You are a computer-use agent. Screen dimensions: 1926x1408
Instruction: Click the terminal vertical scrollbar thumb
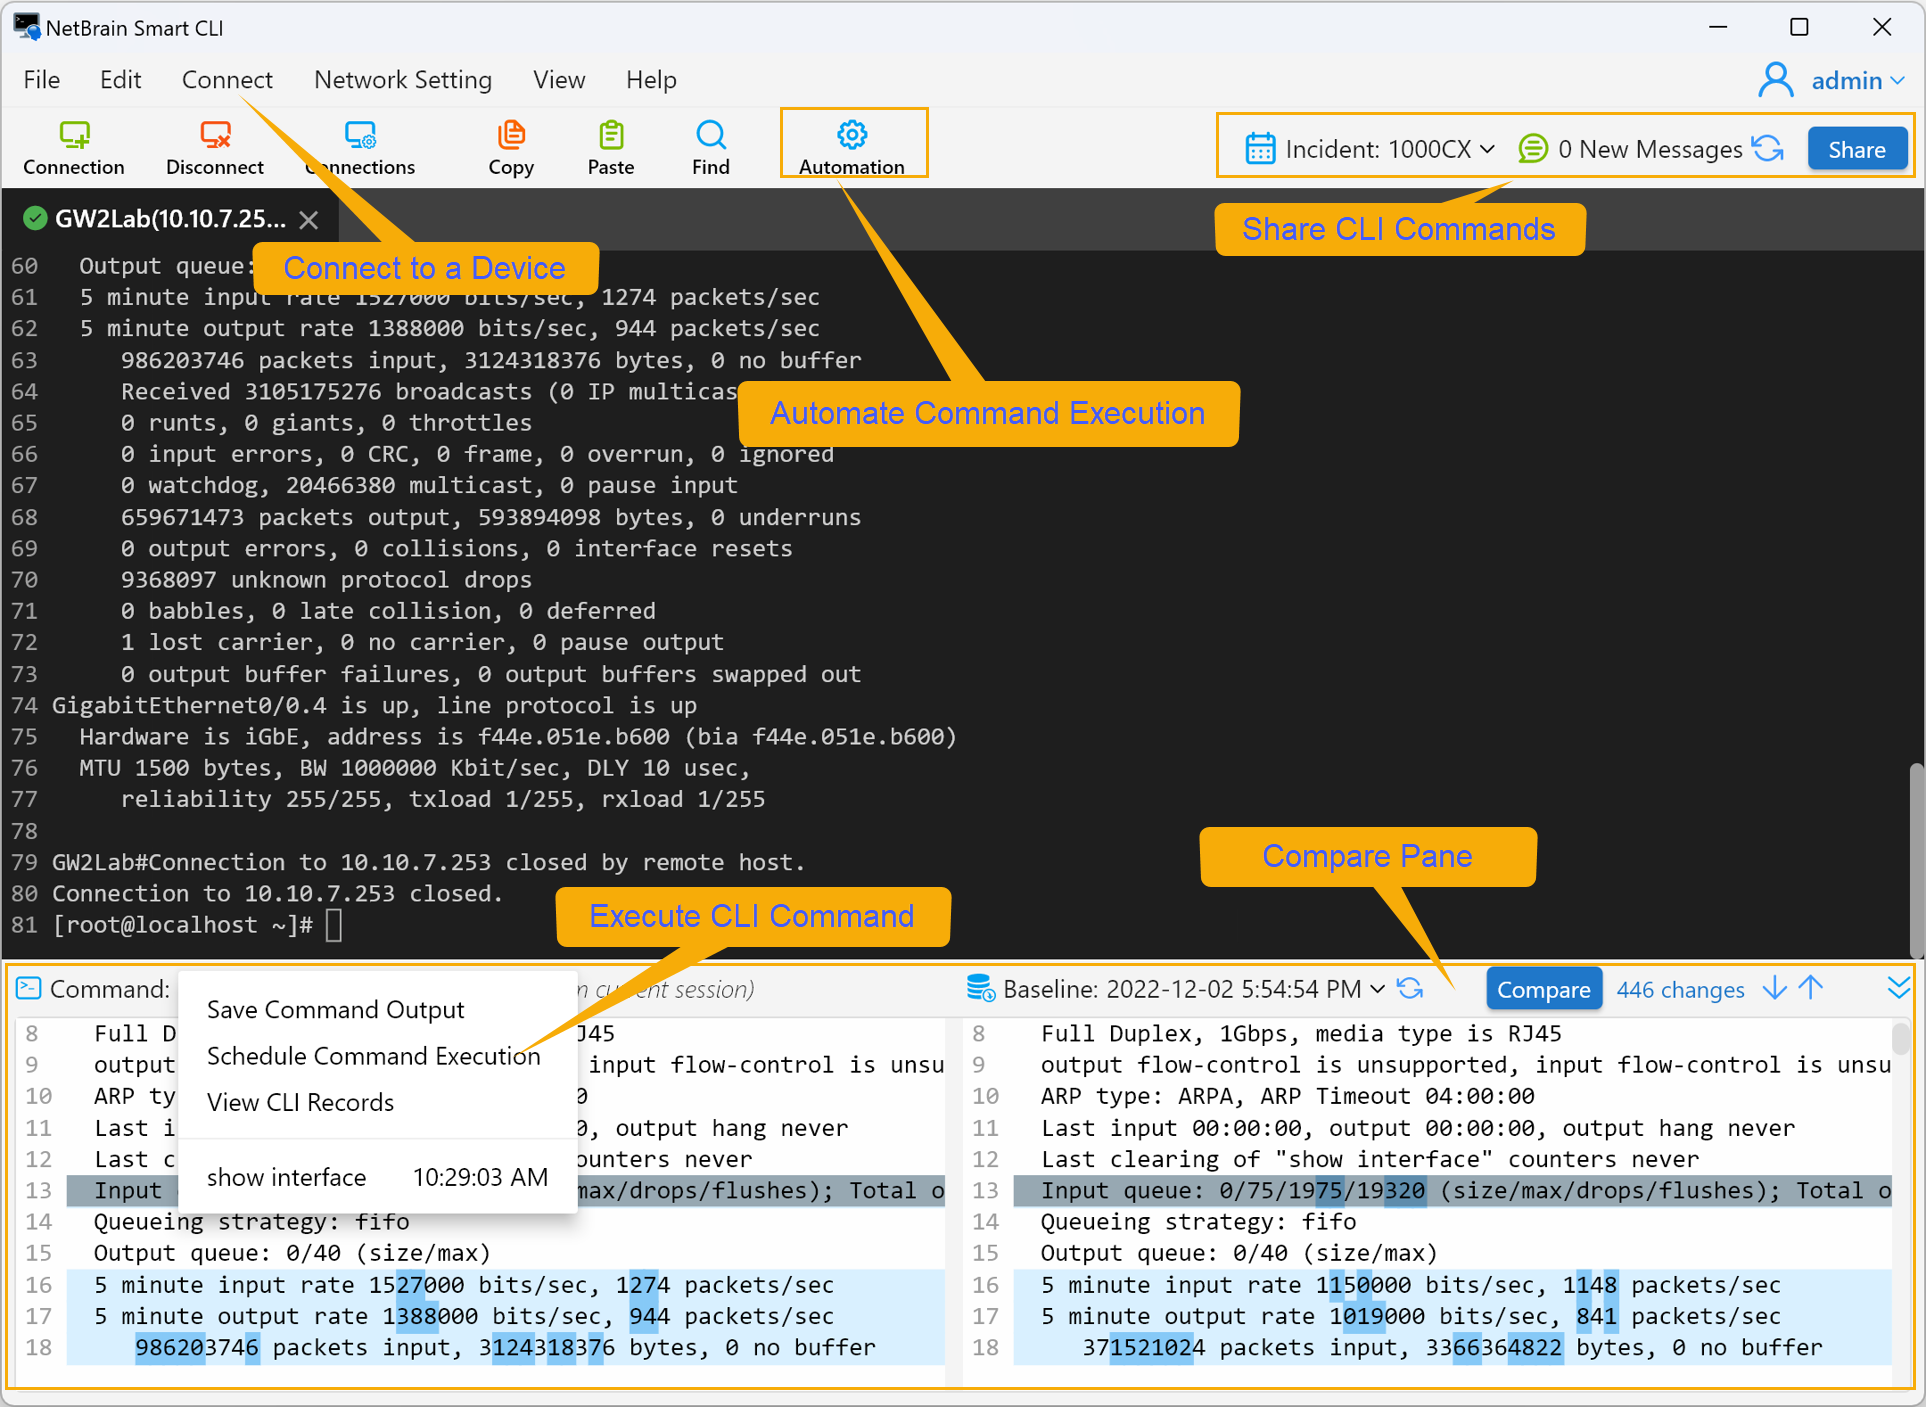pyautogui.click(x=1915, y=860)
